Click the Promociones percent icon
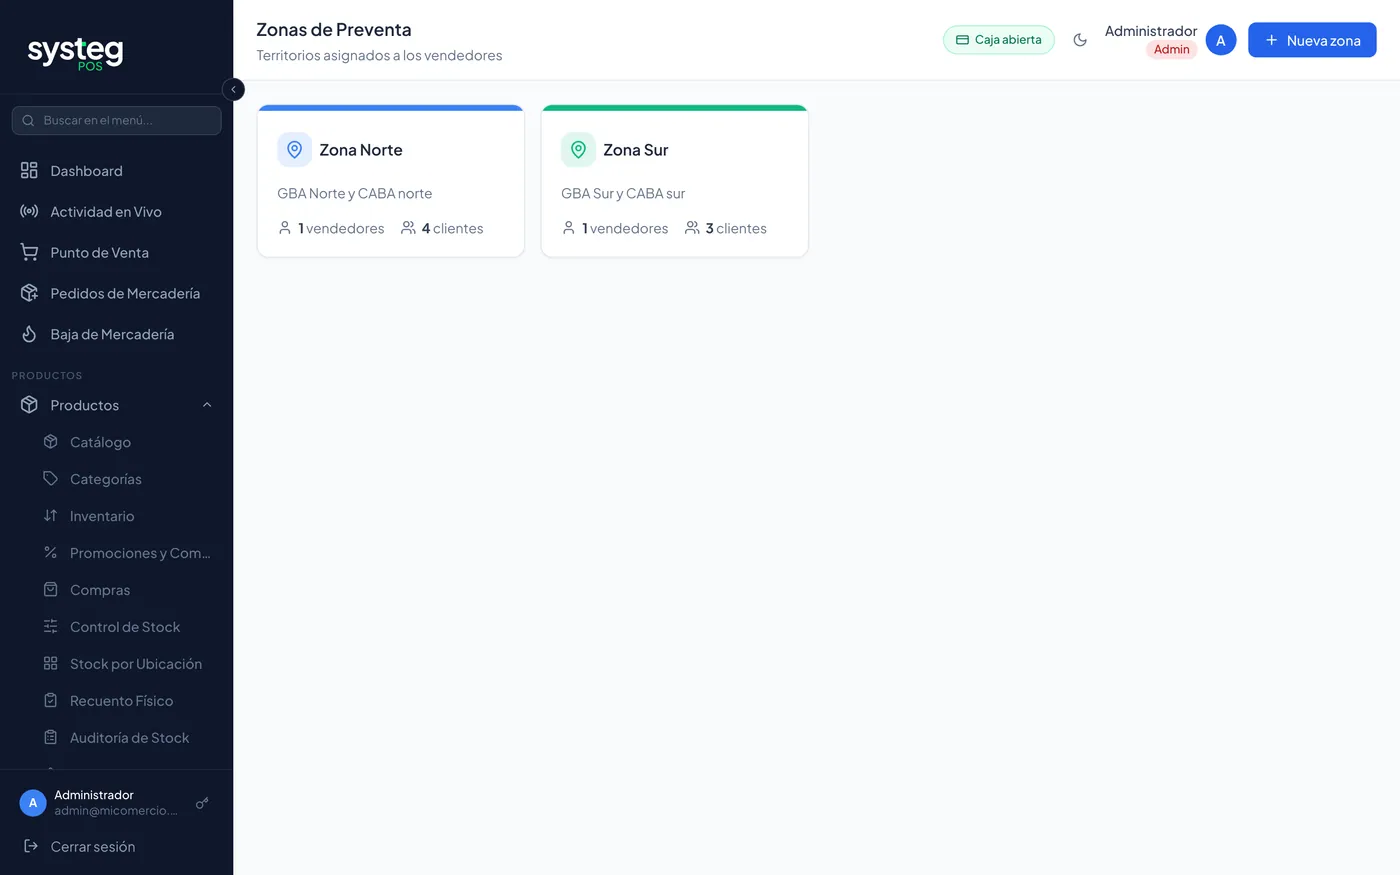Viewport: 1400px width, 875px height. 51,553
